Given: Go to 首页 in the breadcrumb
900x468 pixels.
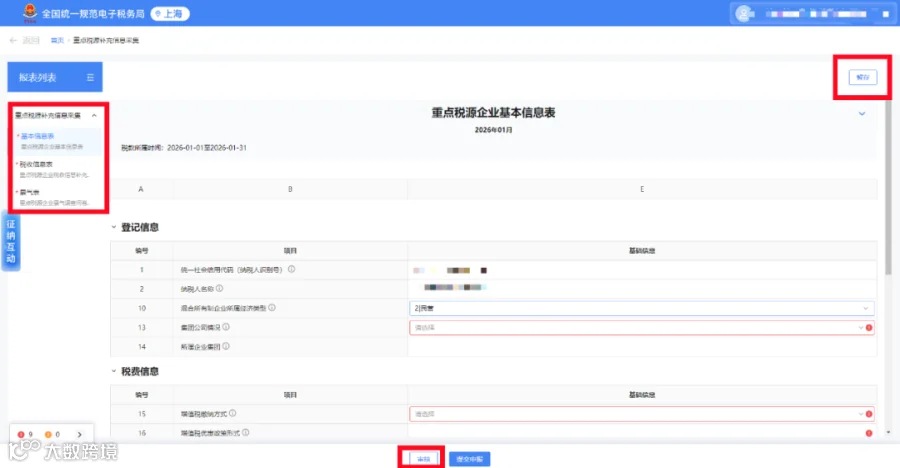Looking at the screenshot, I should pyautogui.click(x=57, y=40).
